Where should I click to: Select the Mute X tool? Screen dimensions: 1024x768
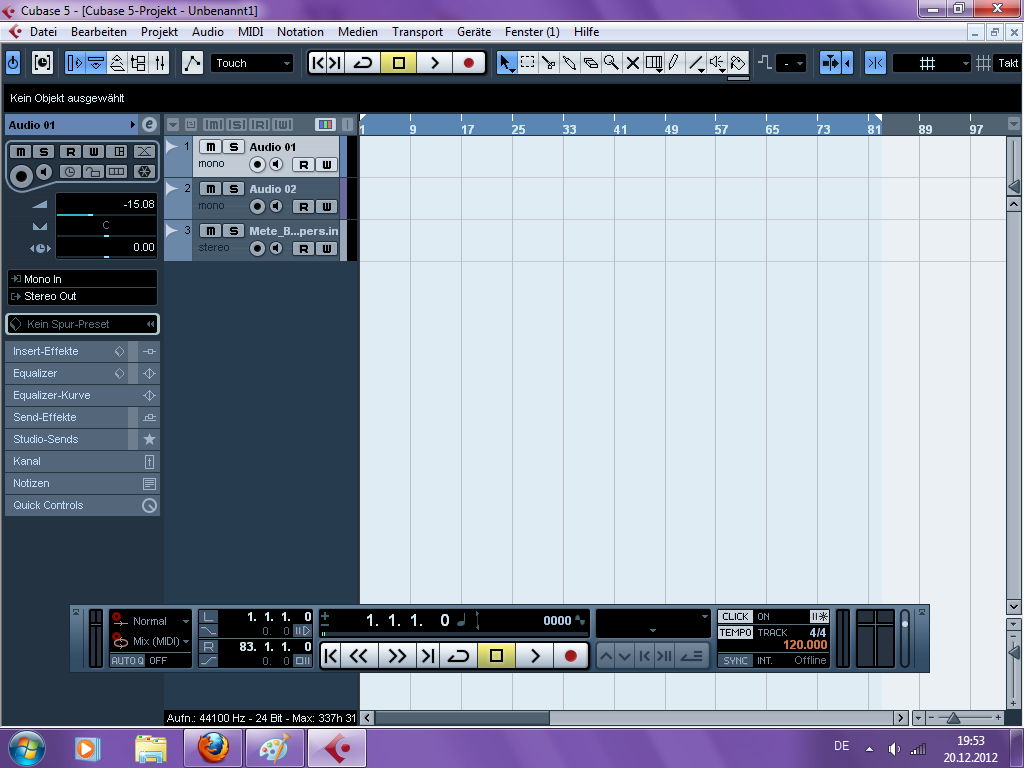pyautogui.click(x=632, y=63)
